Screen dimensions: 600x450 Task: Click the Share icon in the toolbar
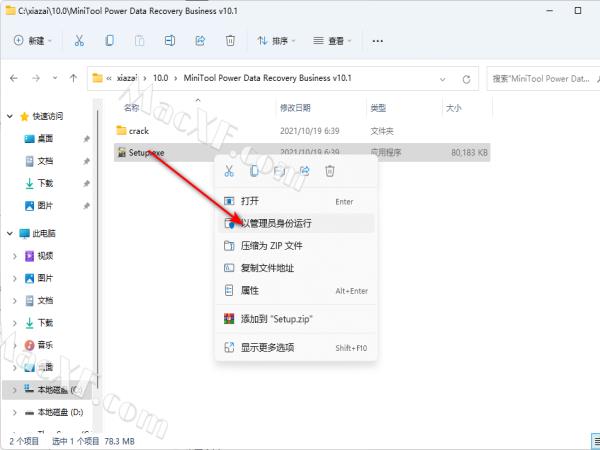(x=200, y=41)
